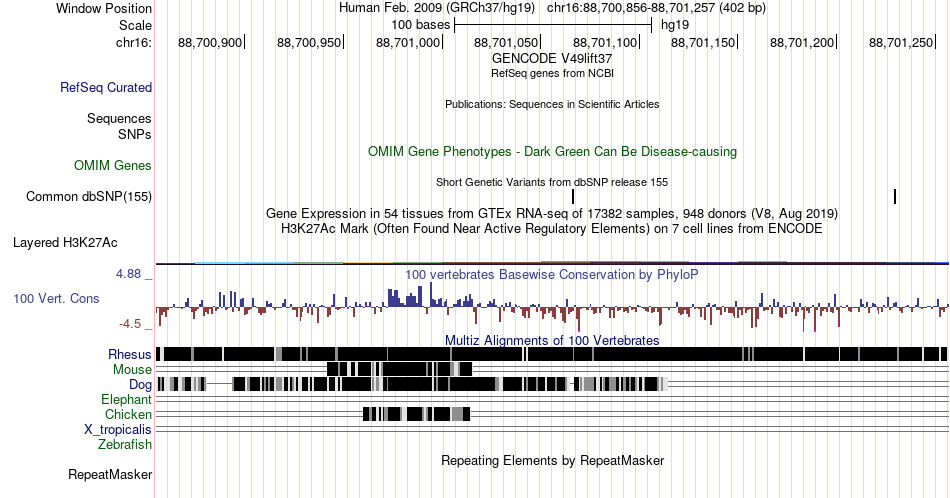This screenshot has width=950, height=498.
Task: Click the Scale label
Action: 135,25
